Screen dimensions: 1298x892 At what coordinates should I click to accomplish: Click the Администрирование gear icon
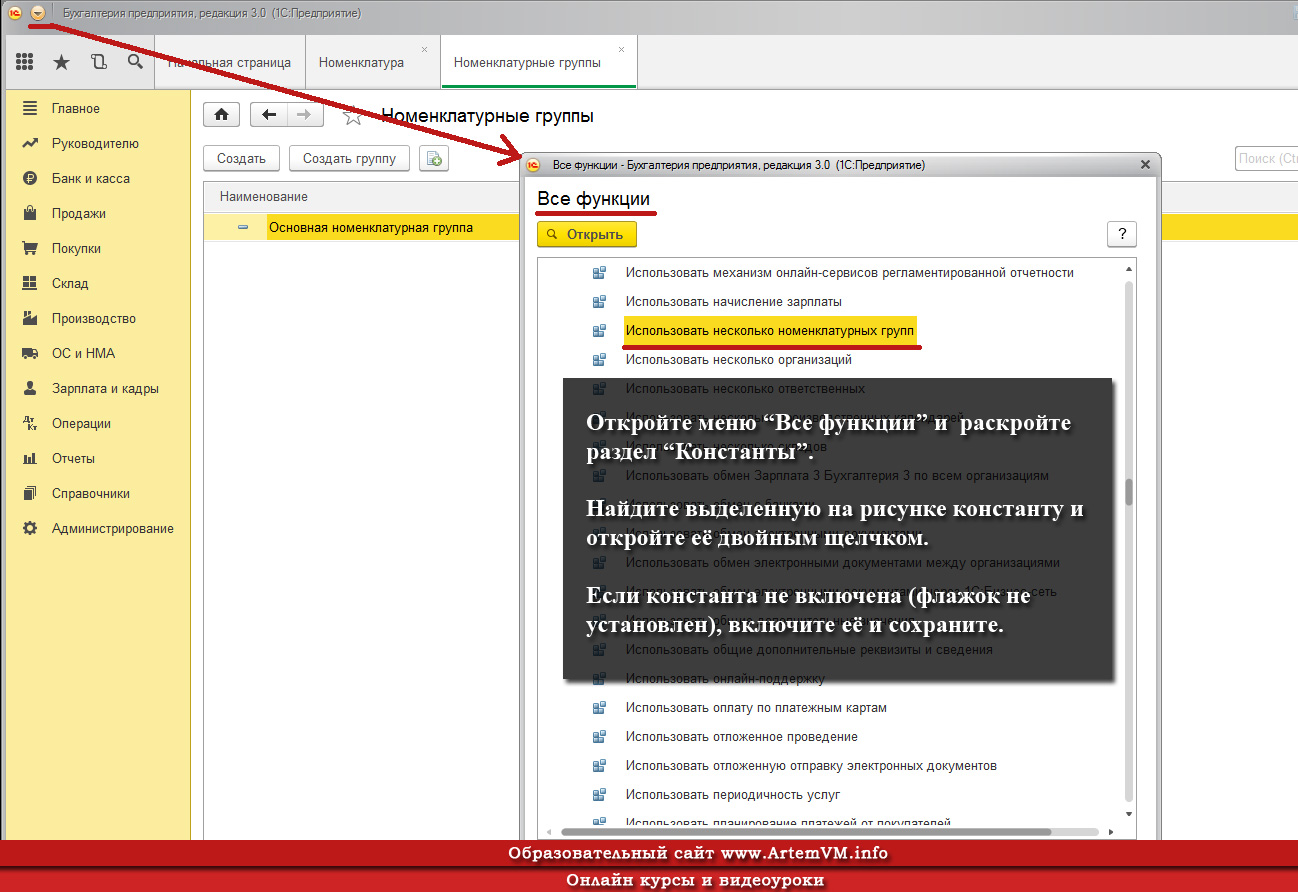tap(30, 528)
